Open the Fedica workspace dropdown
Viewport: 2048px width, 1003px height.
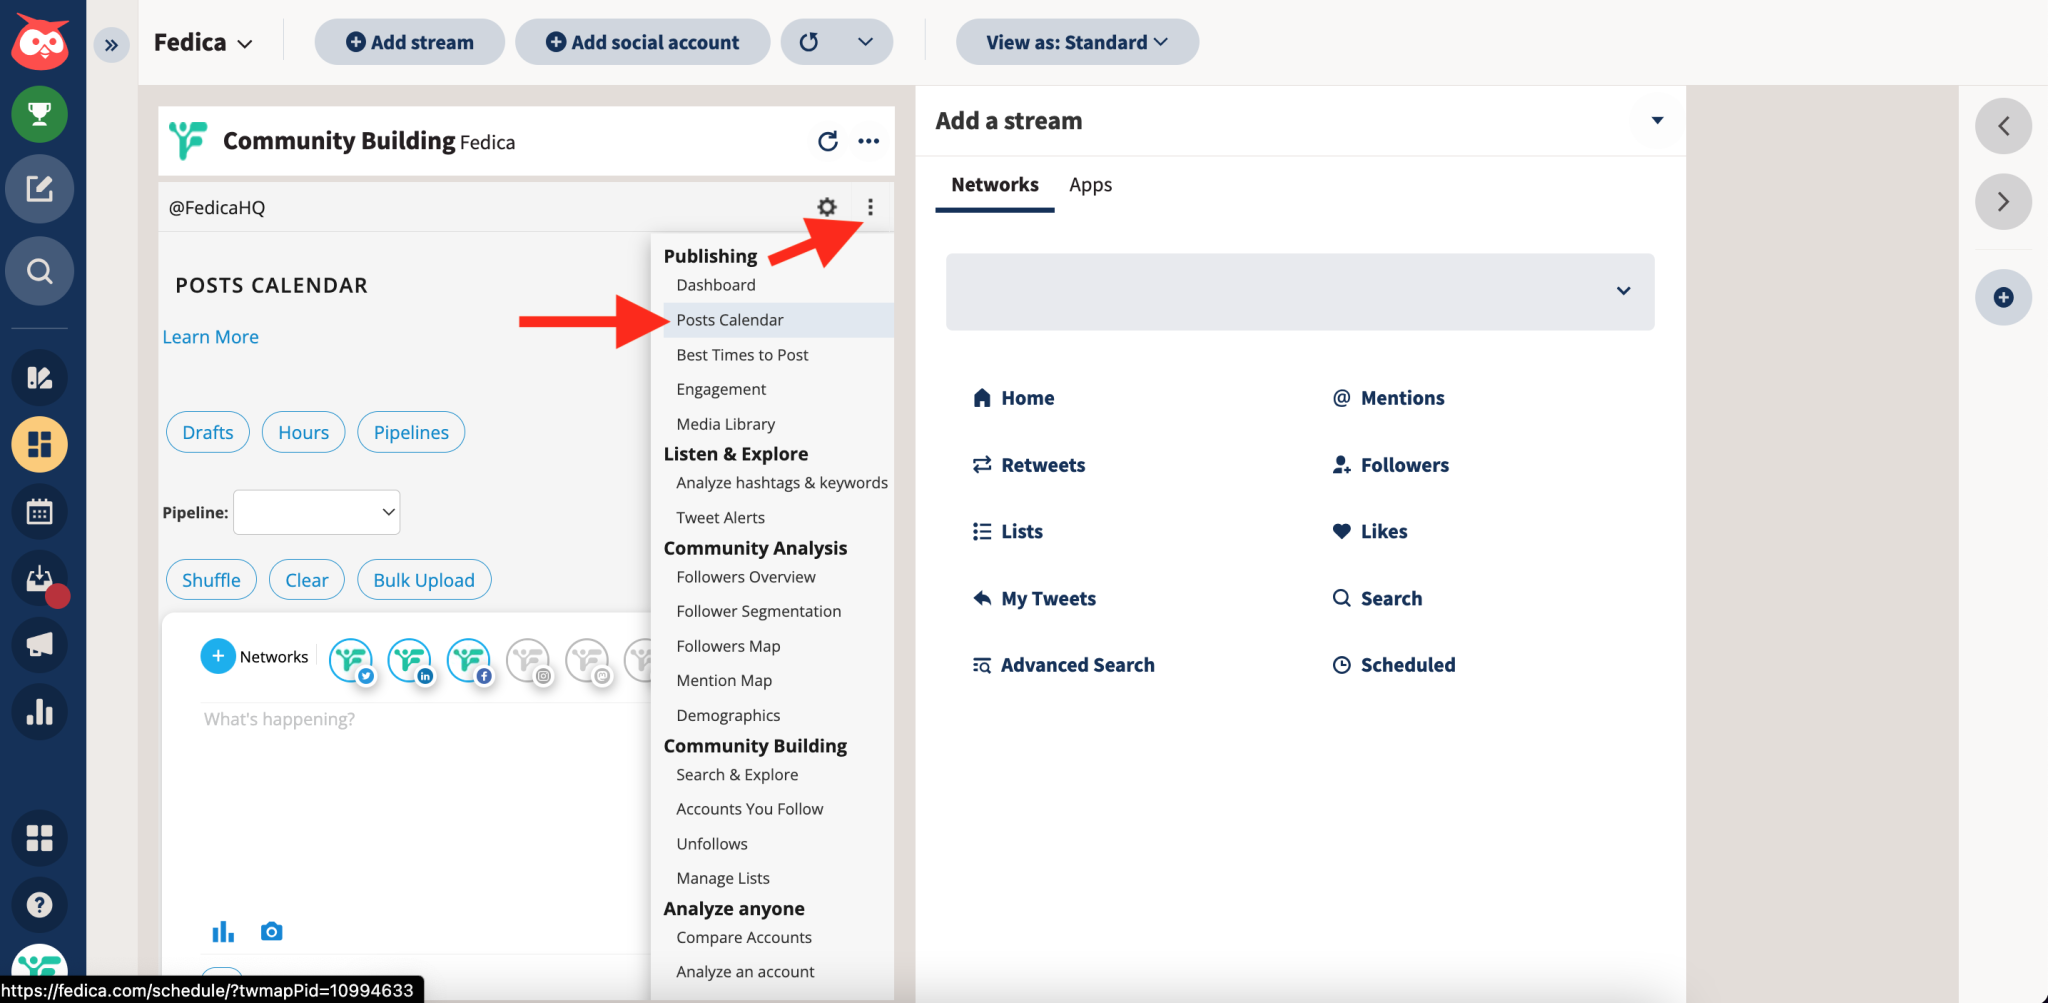205,42
